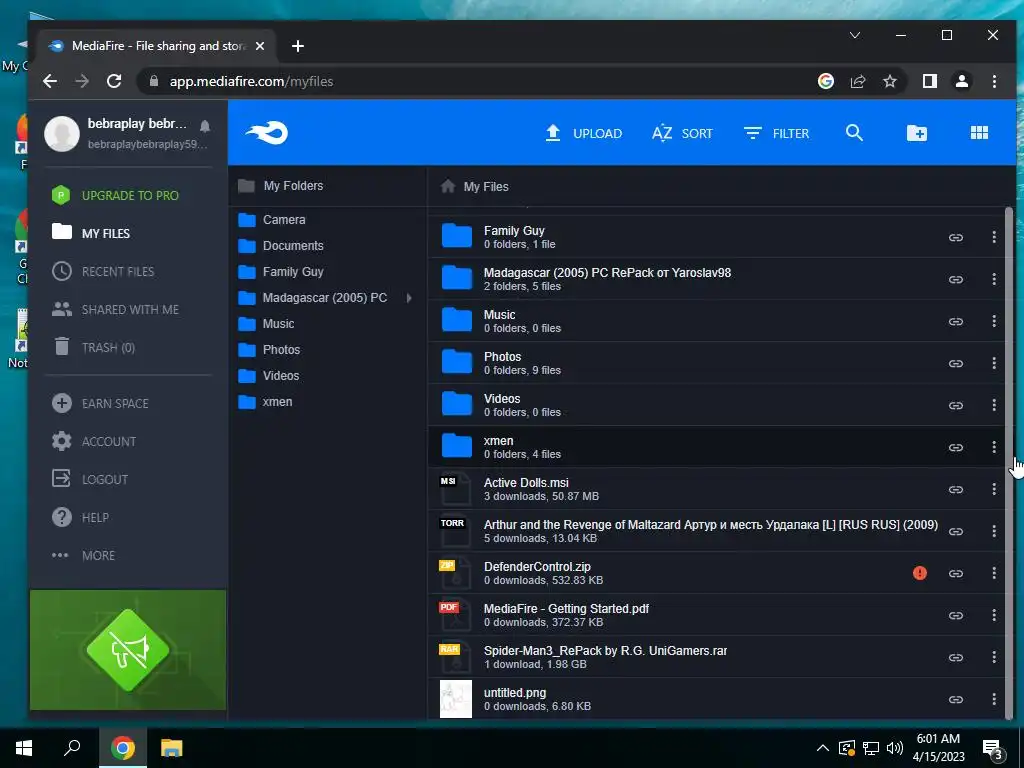Copy share link for Photos folder row
The width and height of the screenshot is (1024, 768).
click(956, 363)
